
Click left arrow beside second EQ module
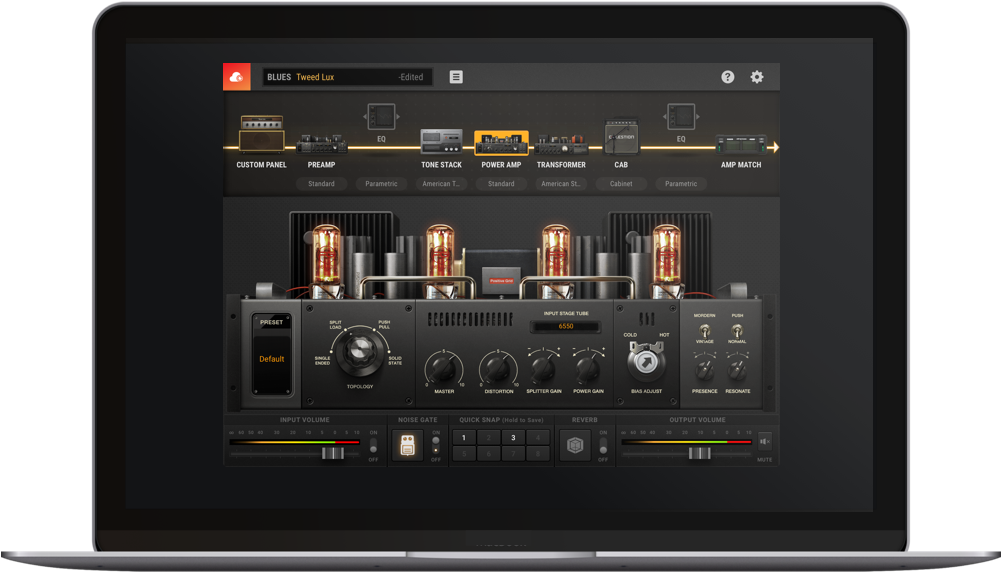click(x=665, y=117)
